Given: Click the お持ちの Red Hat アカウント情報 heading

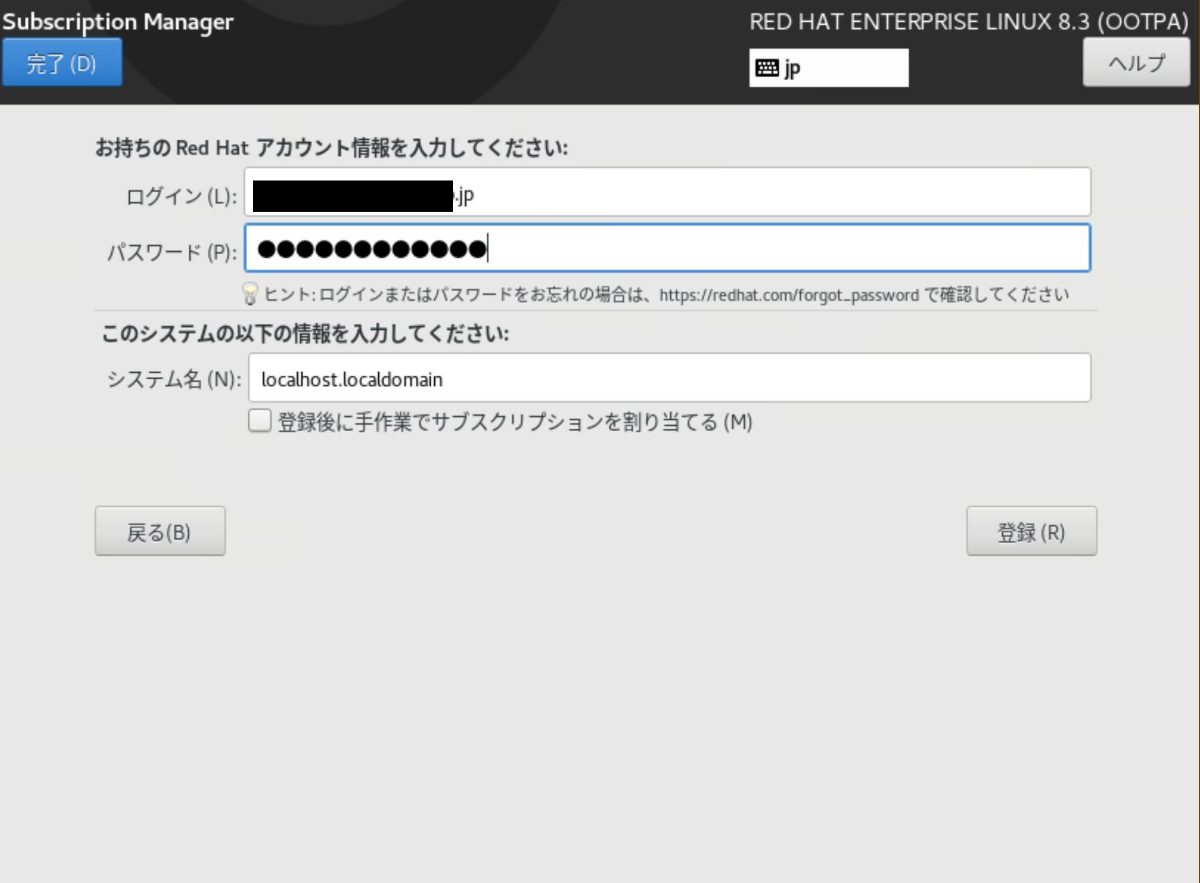Looking at the screenshot, I should coord(331,148).
